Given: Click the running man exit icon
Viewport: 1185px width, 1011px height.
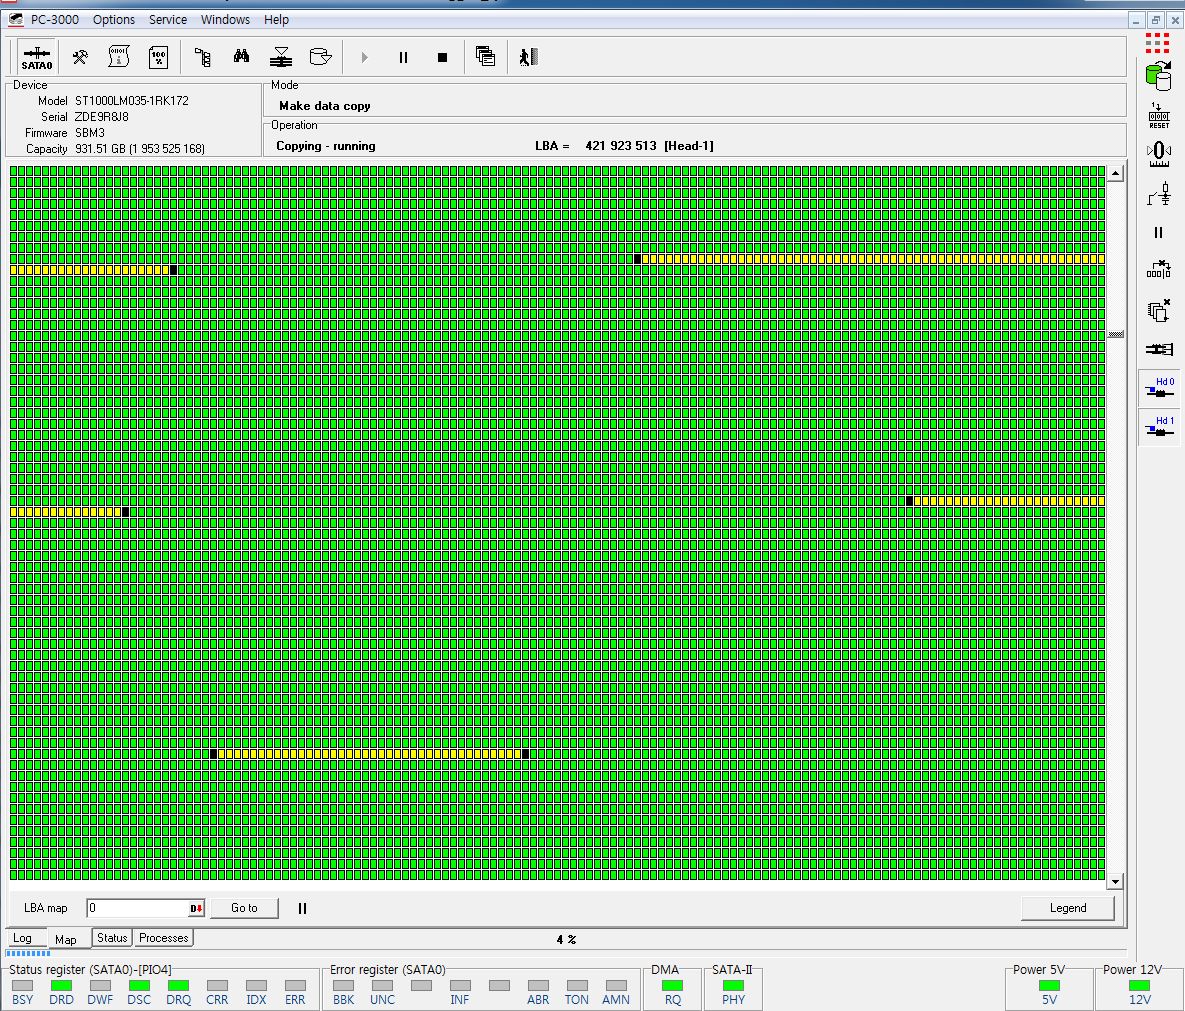Looking at the screenshot, I should click(x=528, y=57).
